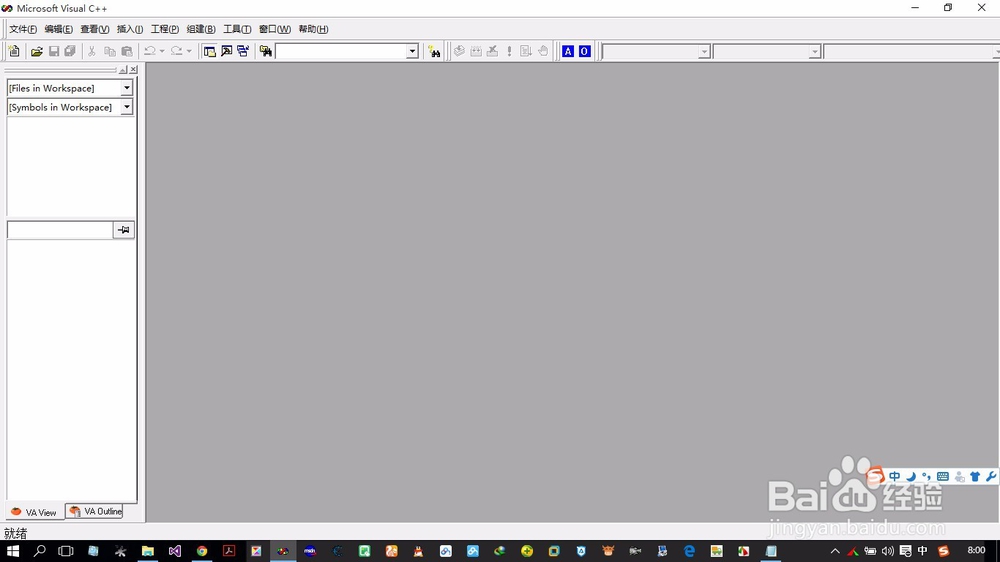Create a new text file from toolbar
This screenshot has height=562, width=1000.
[14, 51]
